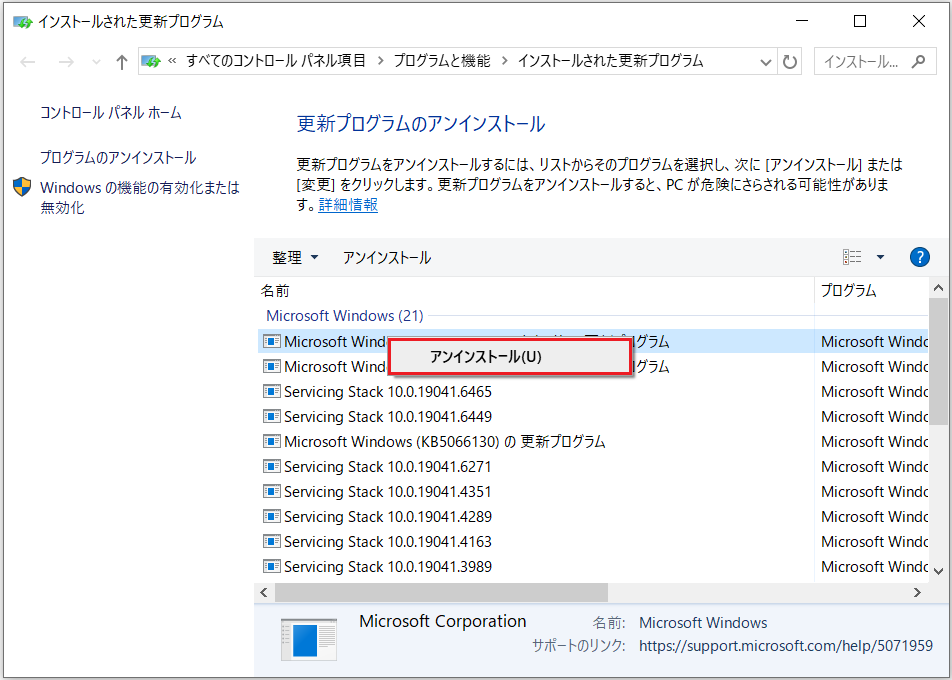952x680 pixels.
Task: Open the recent locations dropdown chevron
Action: pyautogui.click(x=96, y=61)
